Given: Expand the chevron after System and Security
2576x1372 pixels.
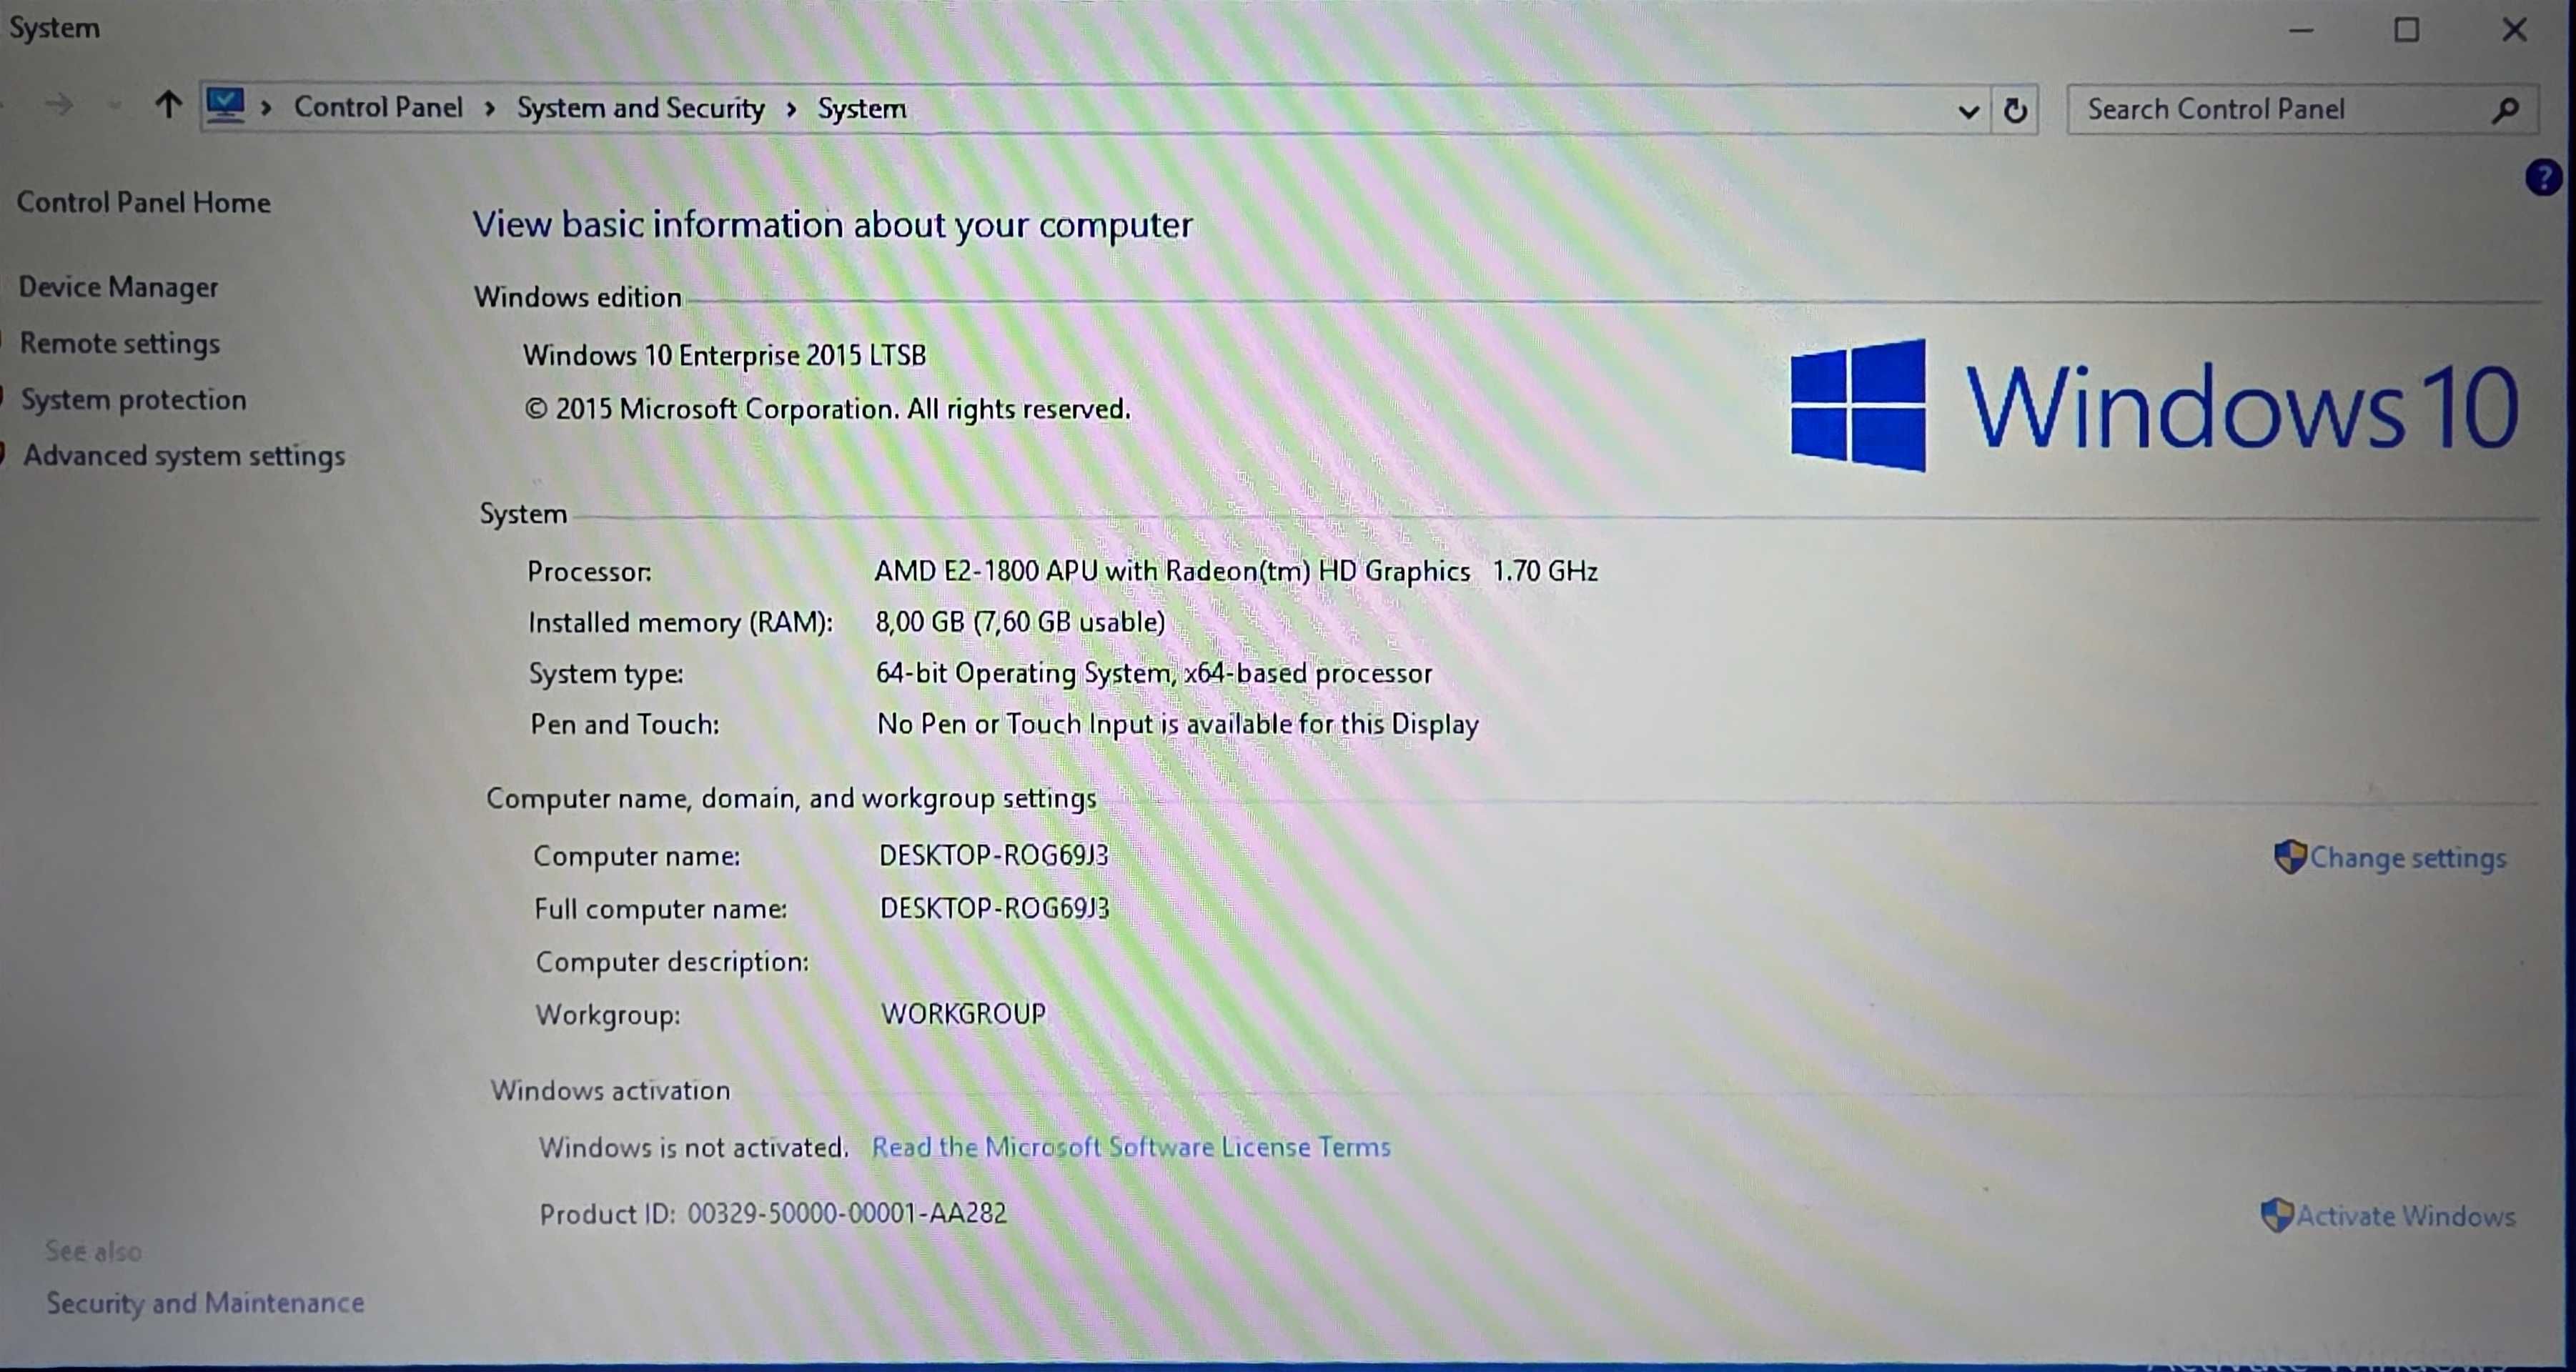Looking at the screenshot, I should tap(791, 109).
